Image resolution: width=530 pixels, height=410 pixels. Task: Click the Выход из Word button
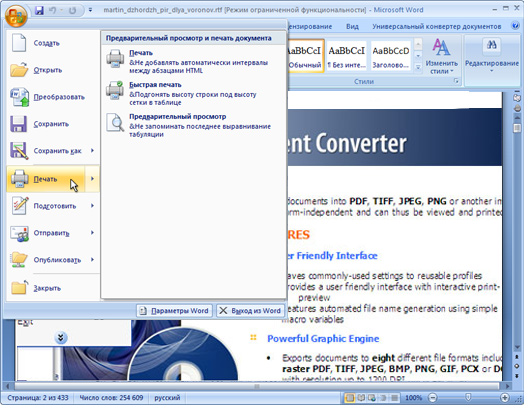250,311
